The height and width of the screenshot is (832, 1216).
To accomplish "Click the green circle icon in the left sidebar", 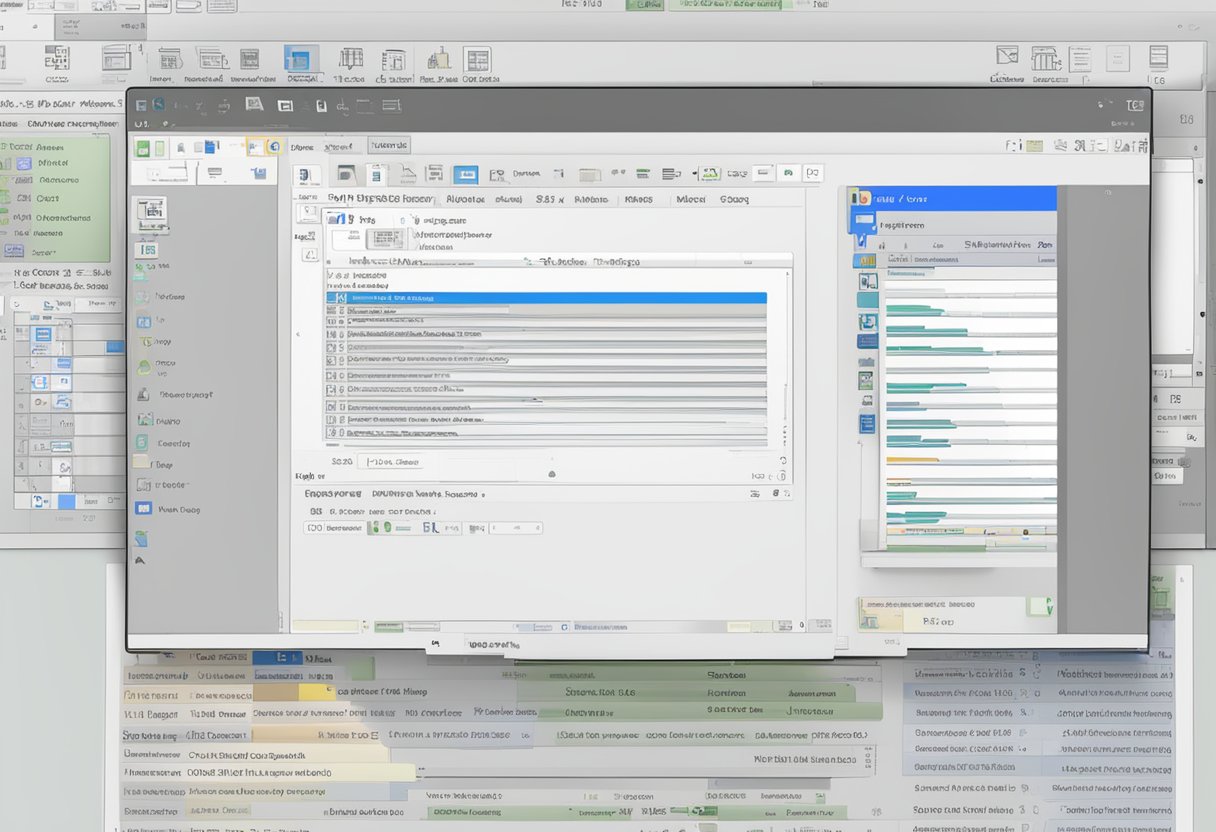I will point(142,367).
